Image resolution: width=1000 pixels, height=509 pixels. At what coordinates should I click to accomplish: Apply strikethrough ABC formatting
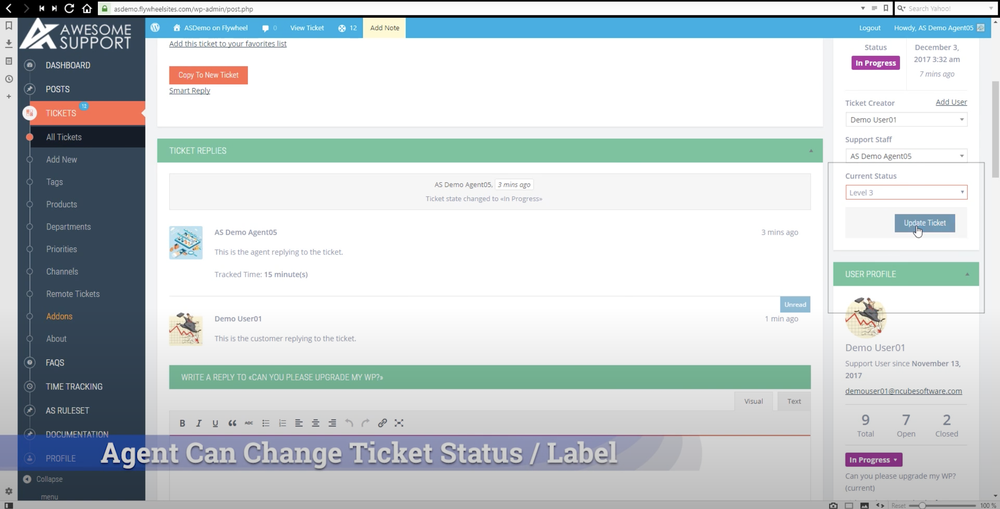(x=249, y=423)
